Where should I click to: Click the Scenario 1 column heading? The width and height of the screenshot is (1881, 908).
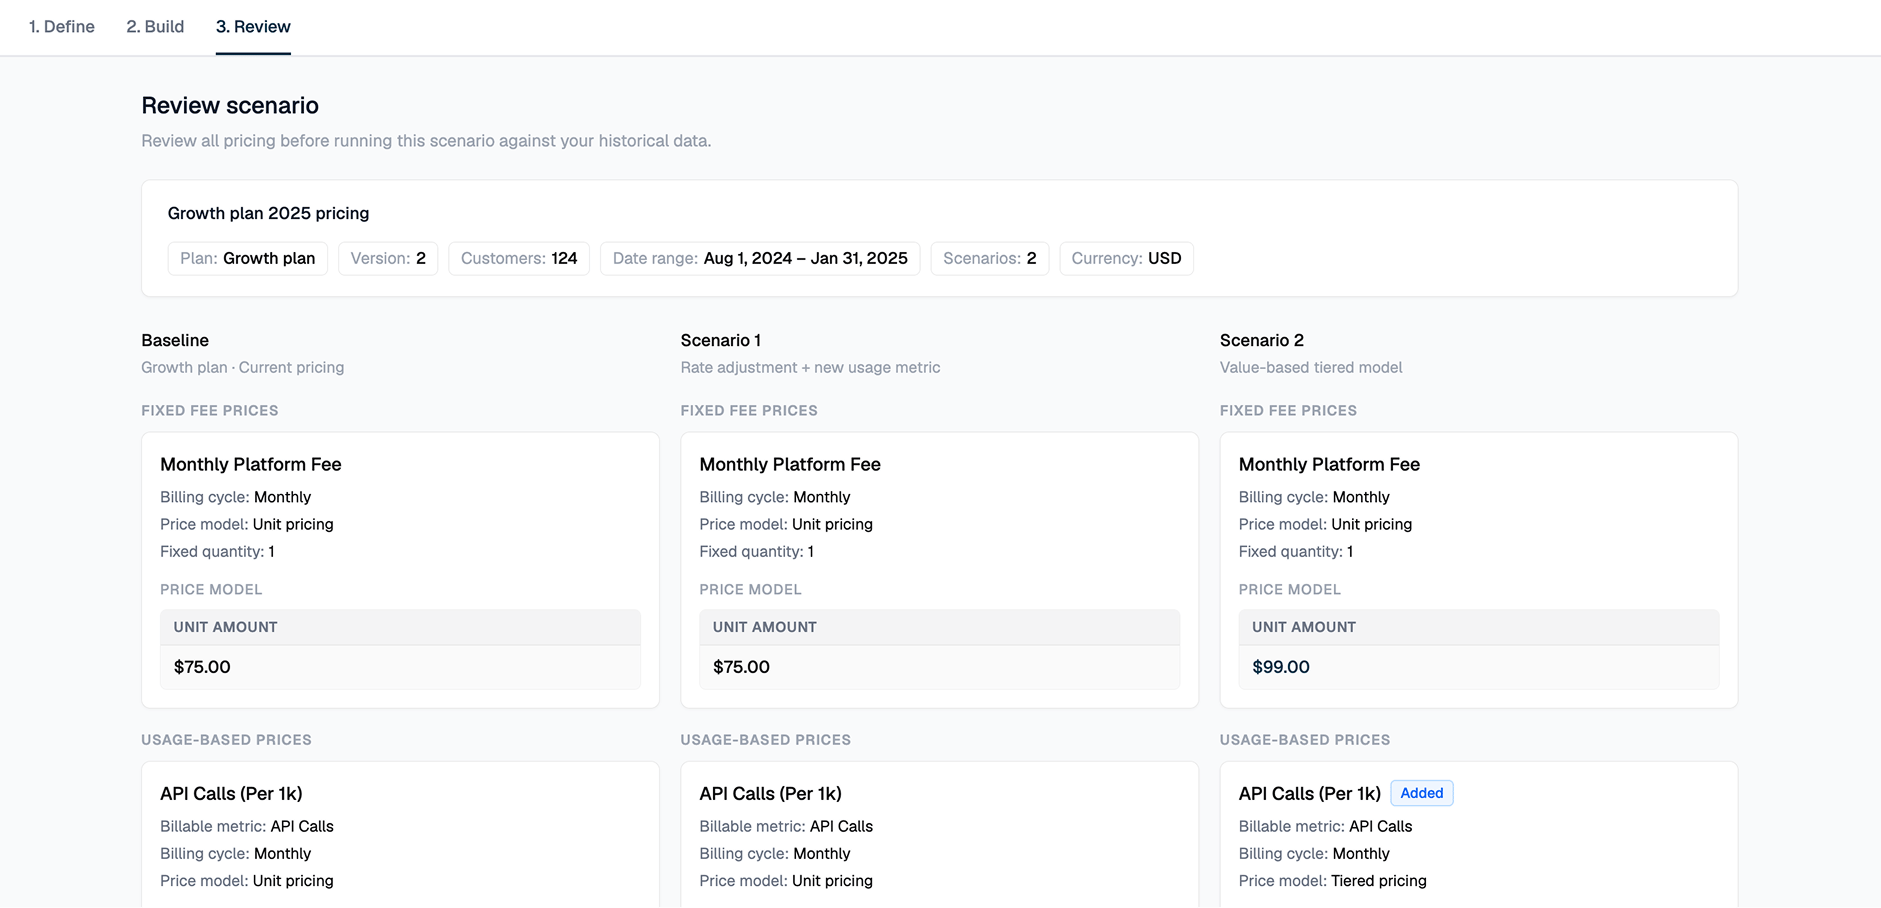pyautogui.click(x=721, y=340)
